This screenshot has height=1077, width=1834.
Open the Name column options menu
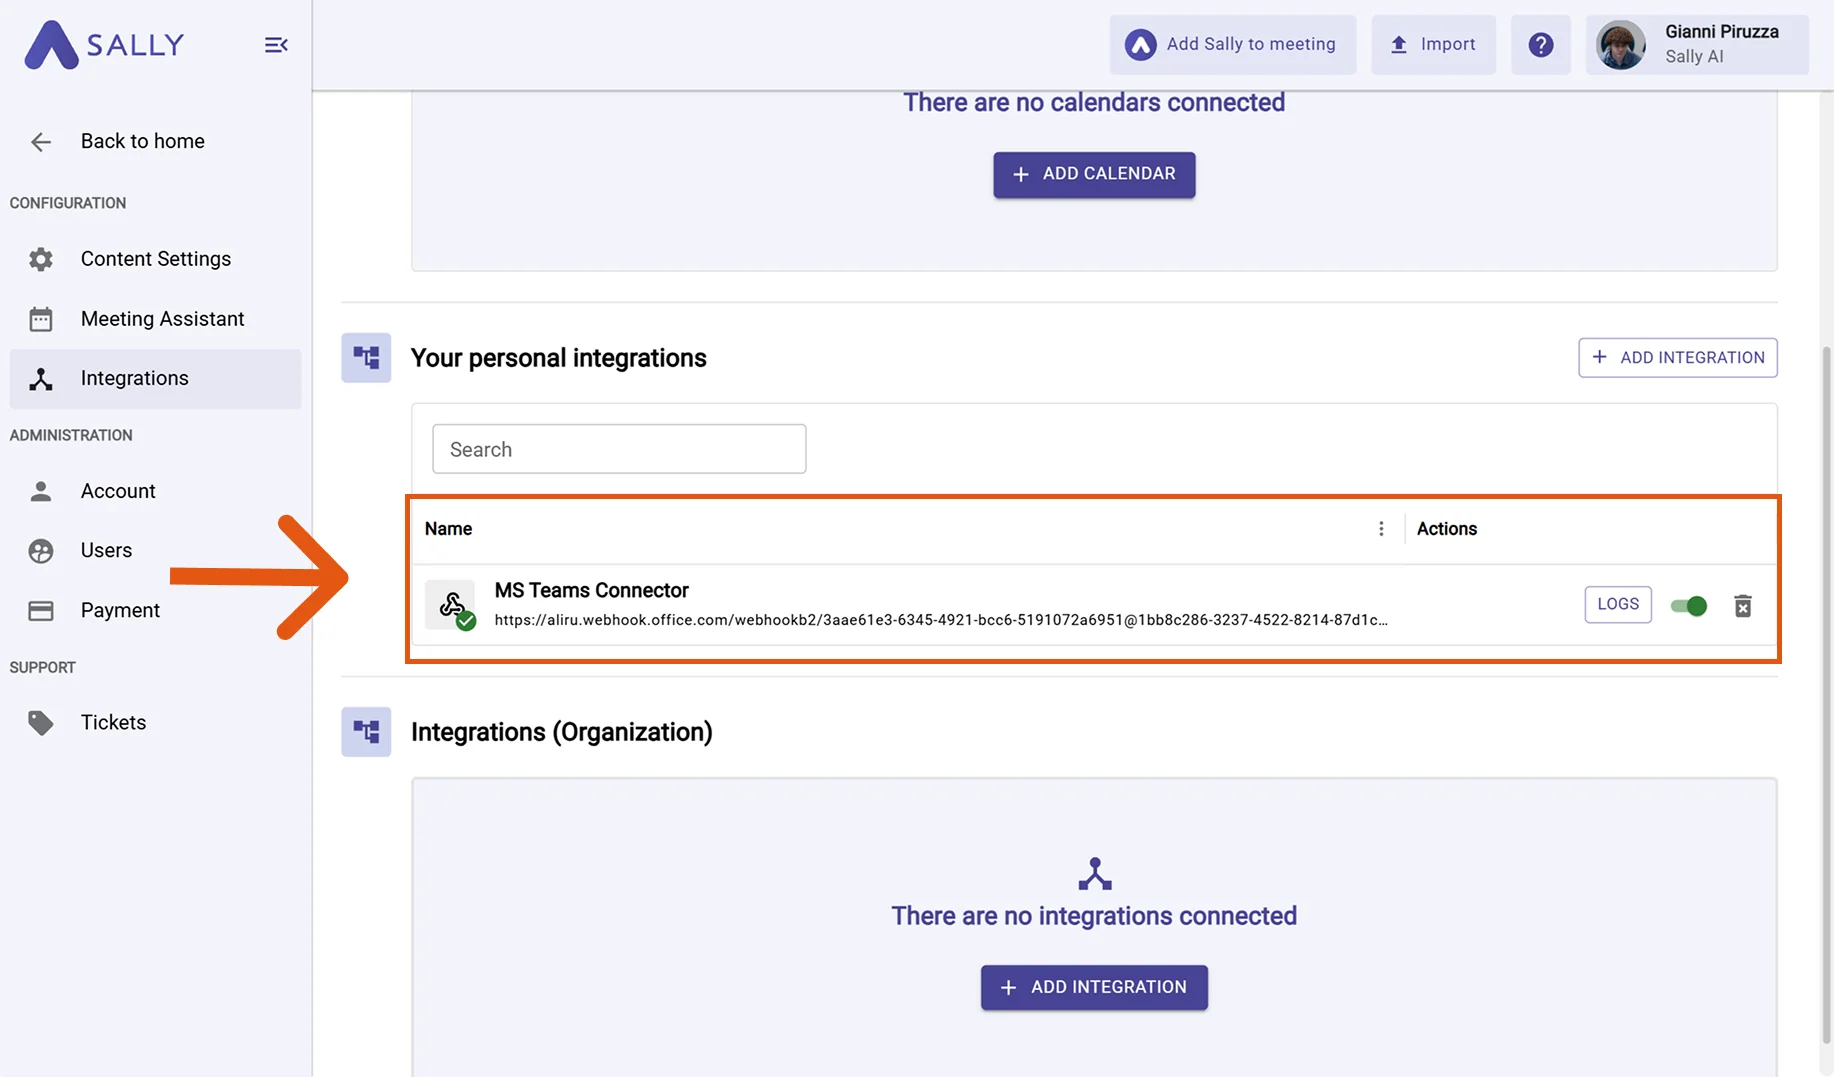click(x=1381, y=529)
